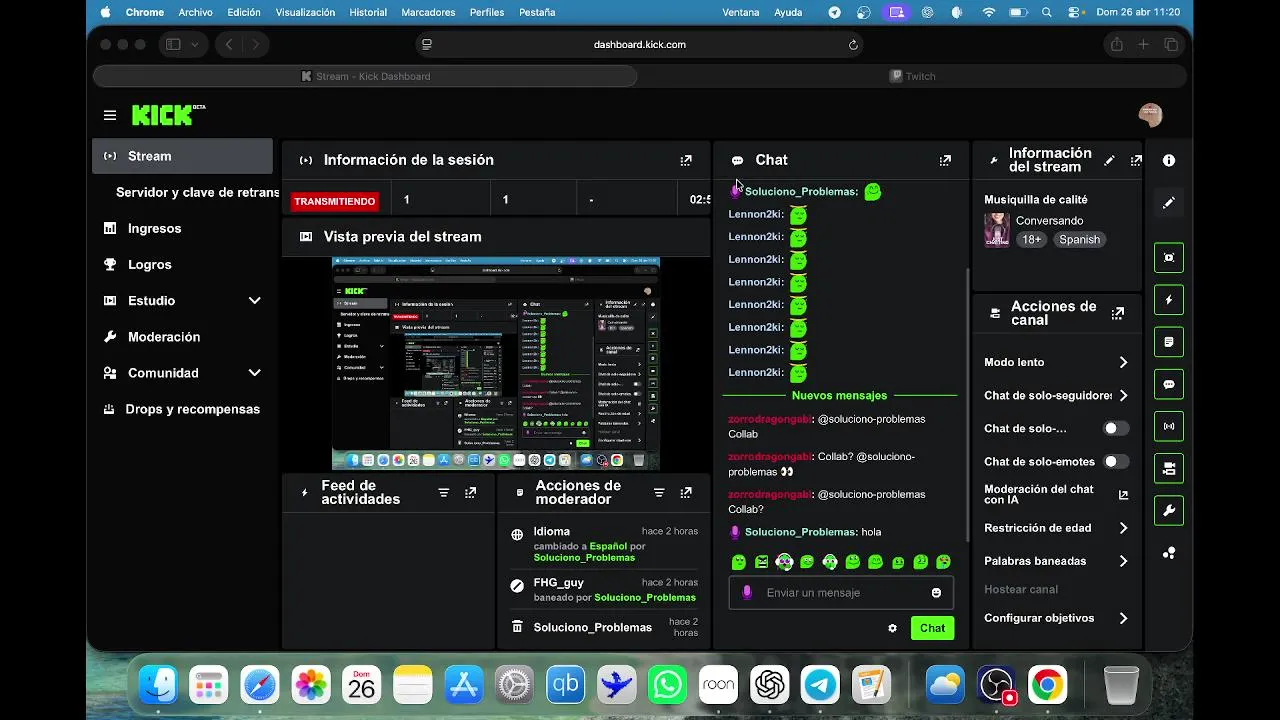Click the 18+ tag

[1031, 240]
